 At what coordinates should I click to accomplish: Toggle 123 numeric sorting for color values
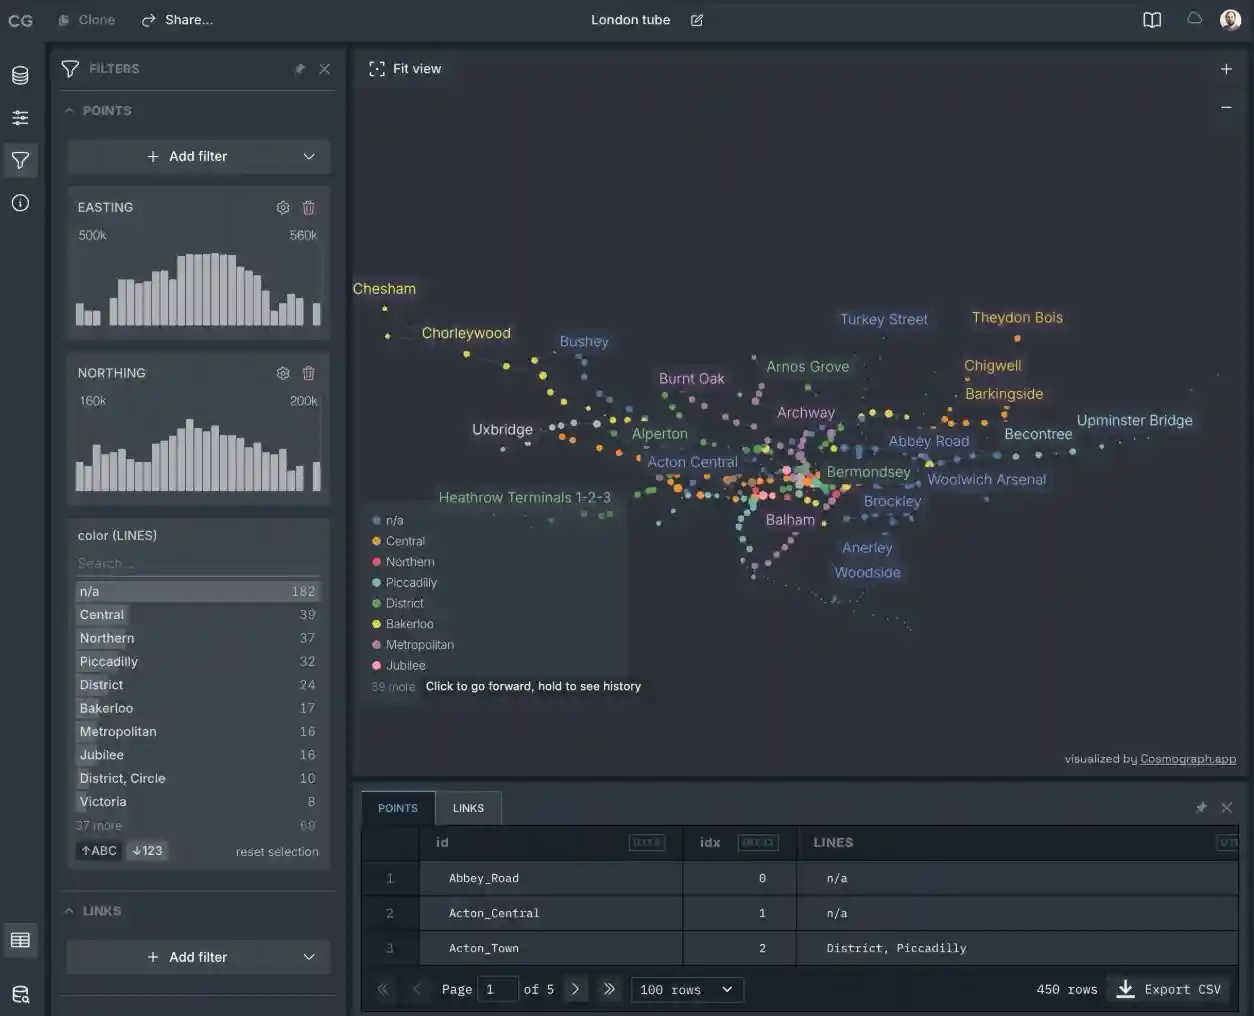click(147, 850)
